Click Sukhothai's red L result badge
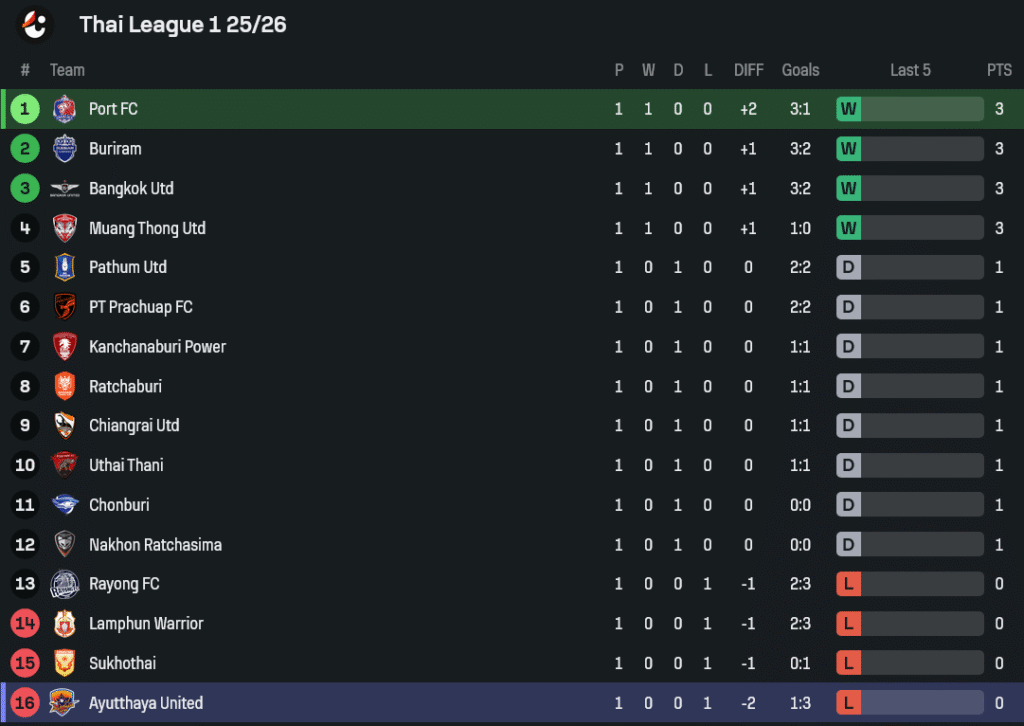This screenshot has height=726, width=1024. (848, 663)
